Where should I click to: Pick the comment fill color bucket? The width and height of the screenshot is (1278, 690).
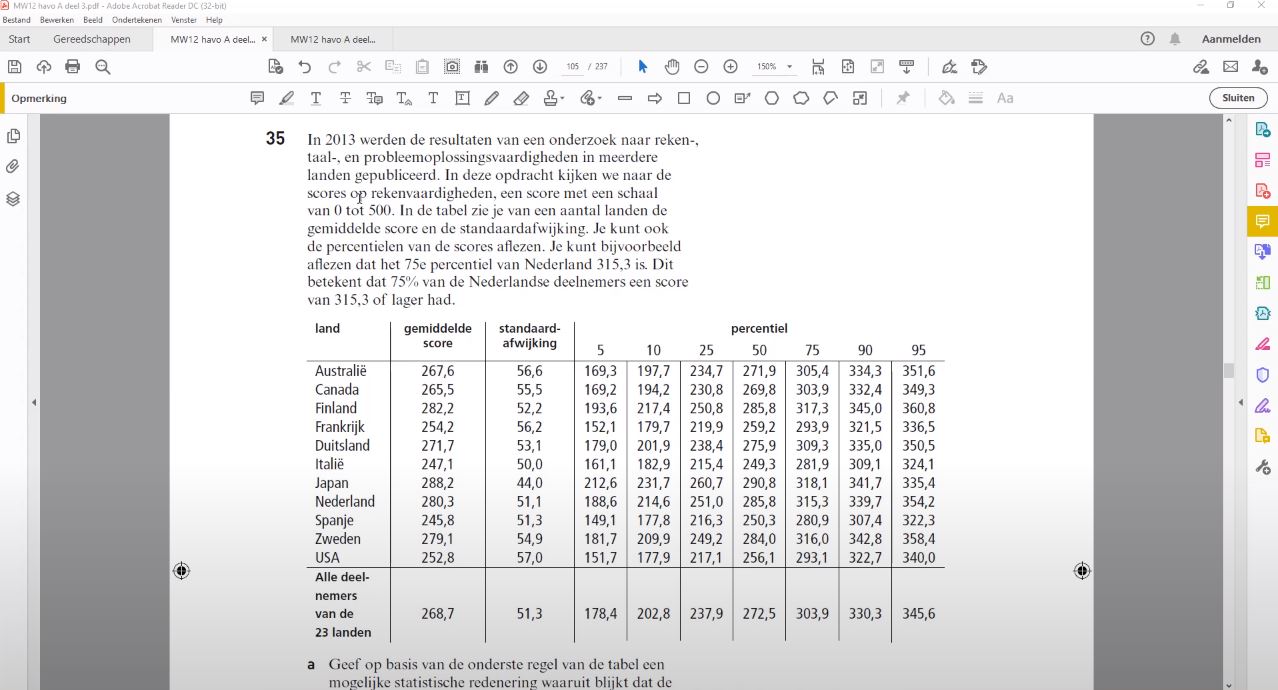point(946,98)
